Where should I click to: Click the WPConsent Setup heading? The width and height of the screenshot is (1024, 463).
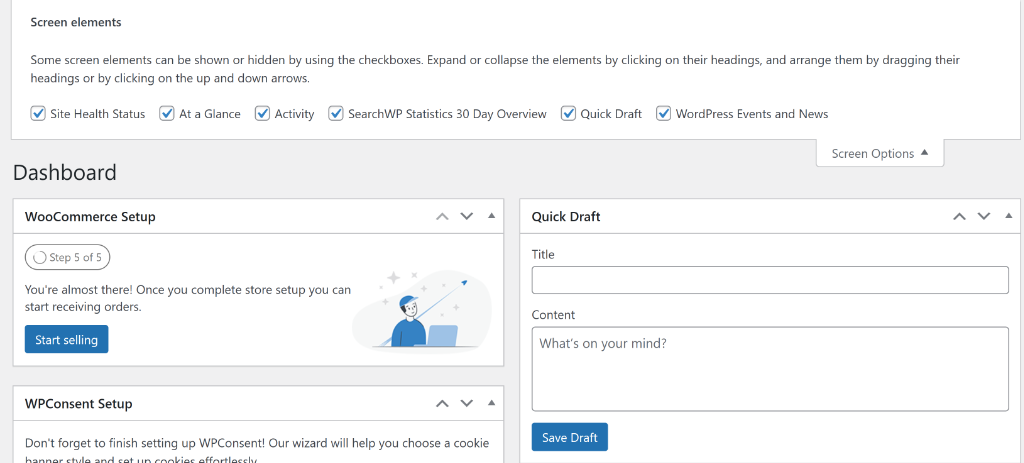[x=78, y=404]
